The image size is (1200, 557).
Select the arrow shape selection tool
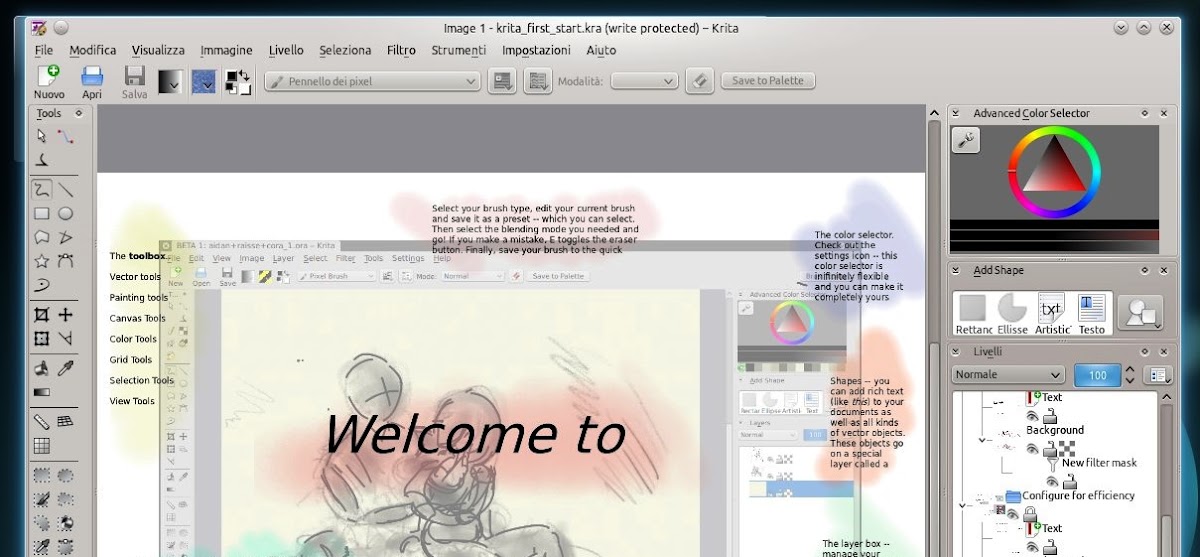42,136
